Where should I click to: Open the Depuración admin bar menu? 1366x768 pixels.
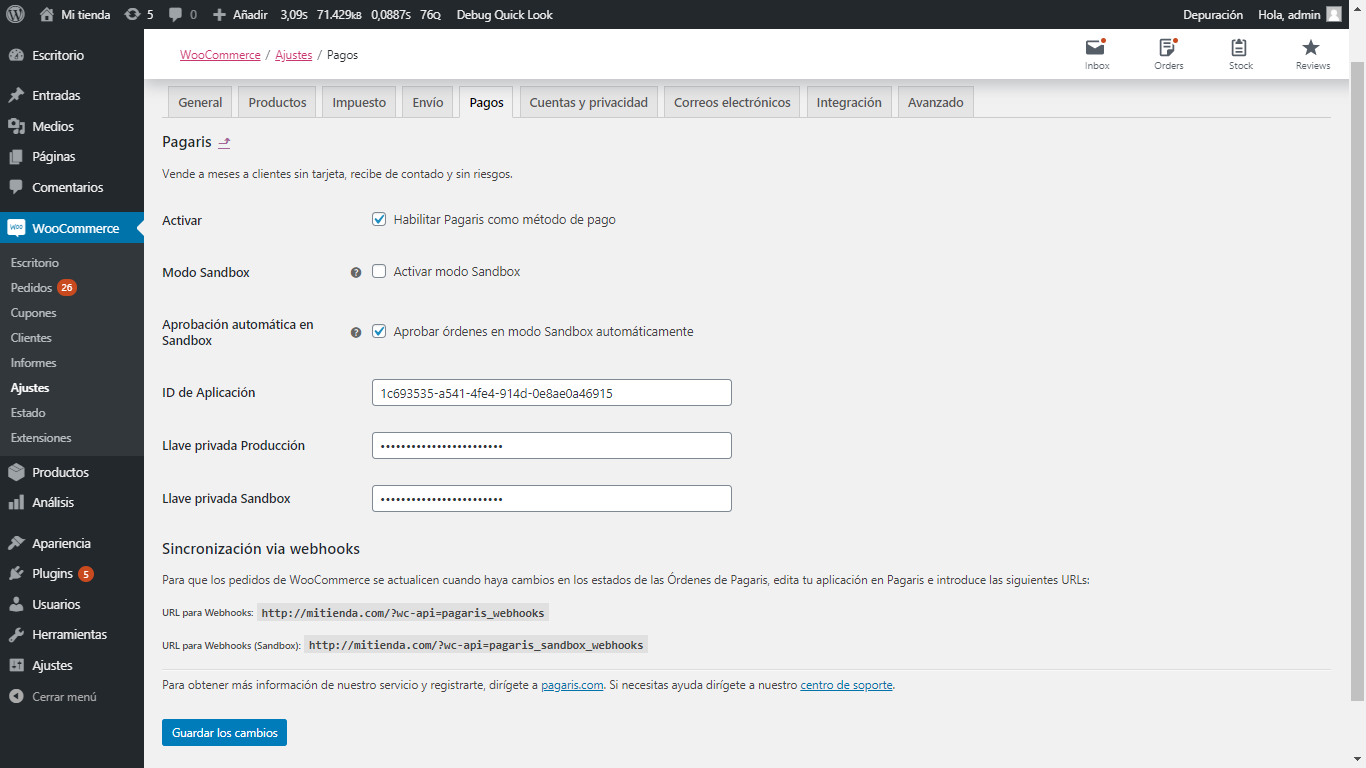(x=1212, y=15)
